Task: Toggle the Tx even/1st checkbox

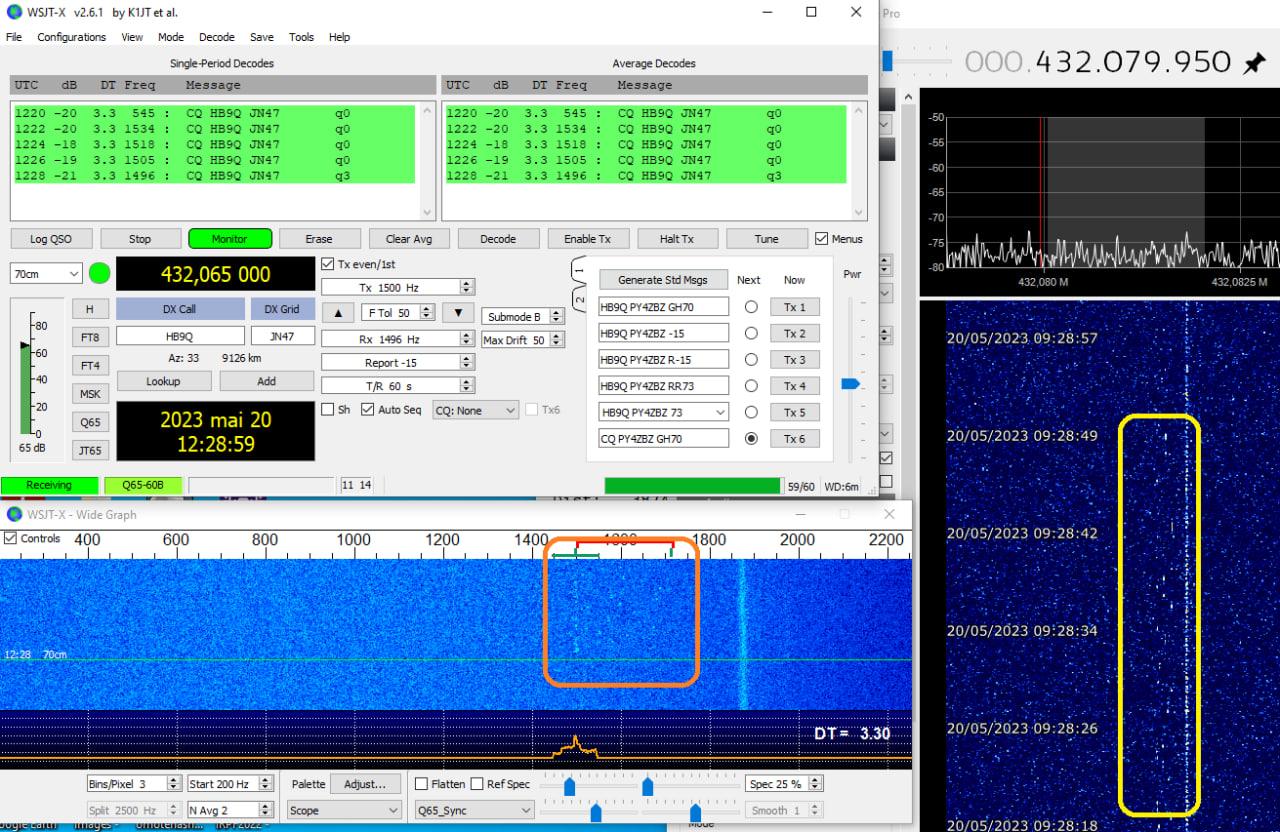Action: [x=328, y=264]
